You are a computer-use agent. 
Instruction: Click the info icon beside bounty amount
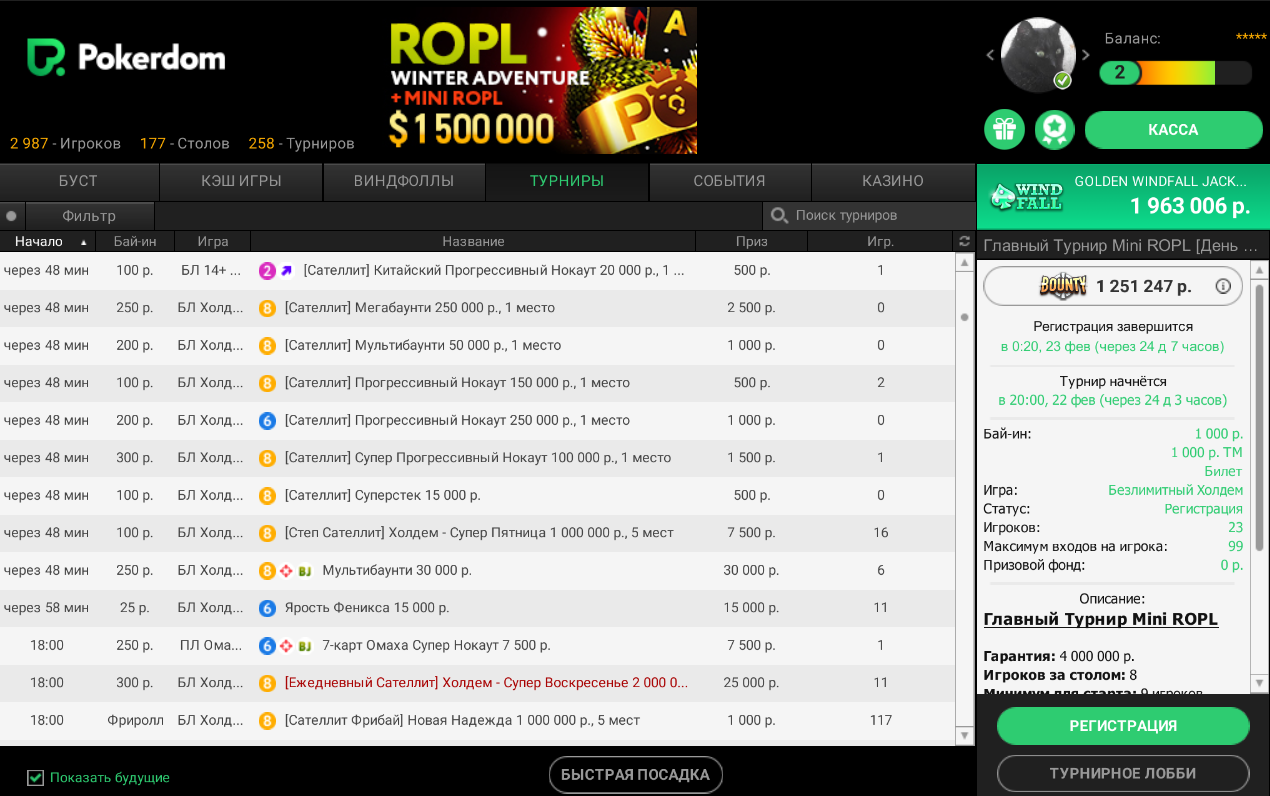tap(1222, 286)
